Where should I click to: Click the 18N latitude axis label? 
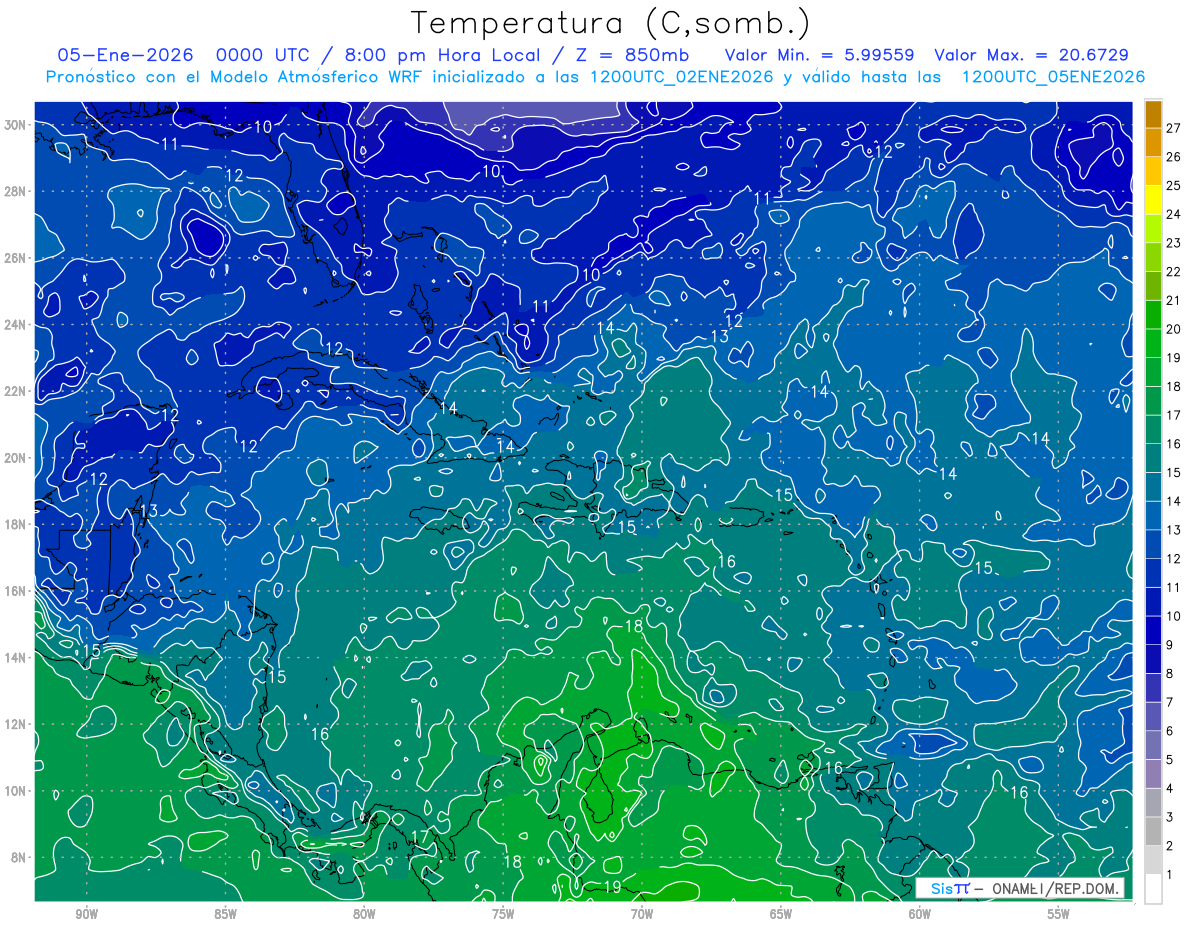[16, 524]
